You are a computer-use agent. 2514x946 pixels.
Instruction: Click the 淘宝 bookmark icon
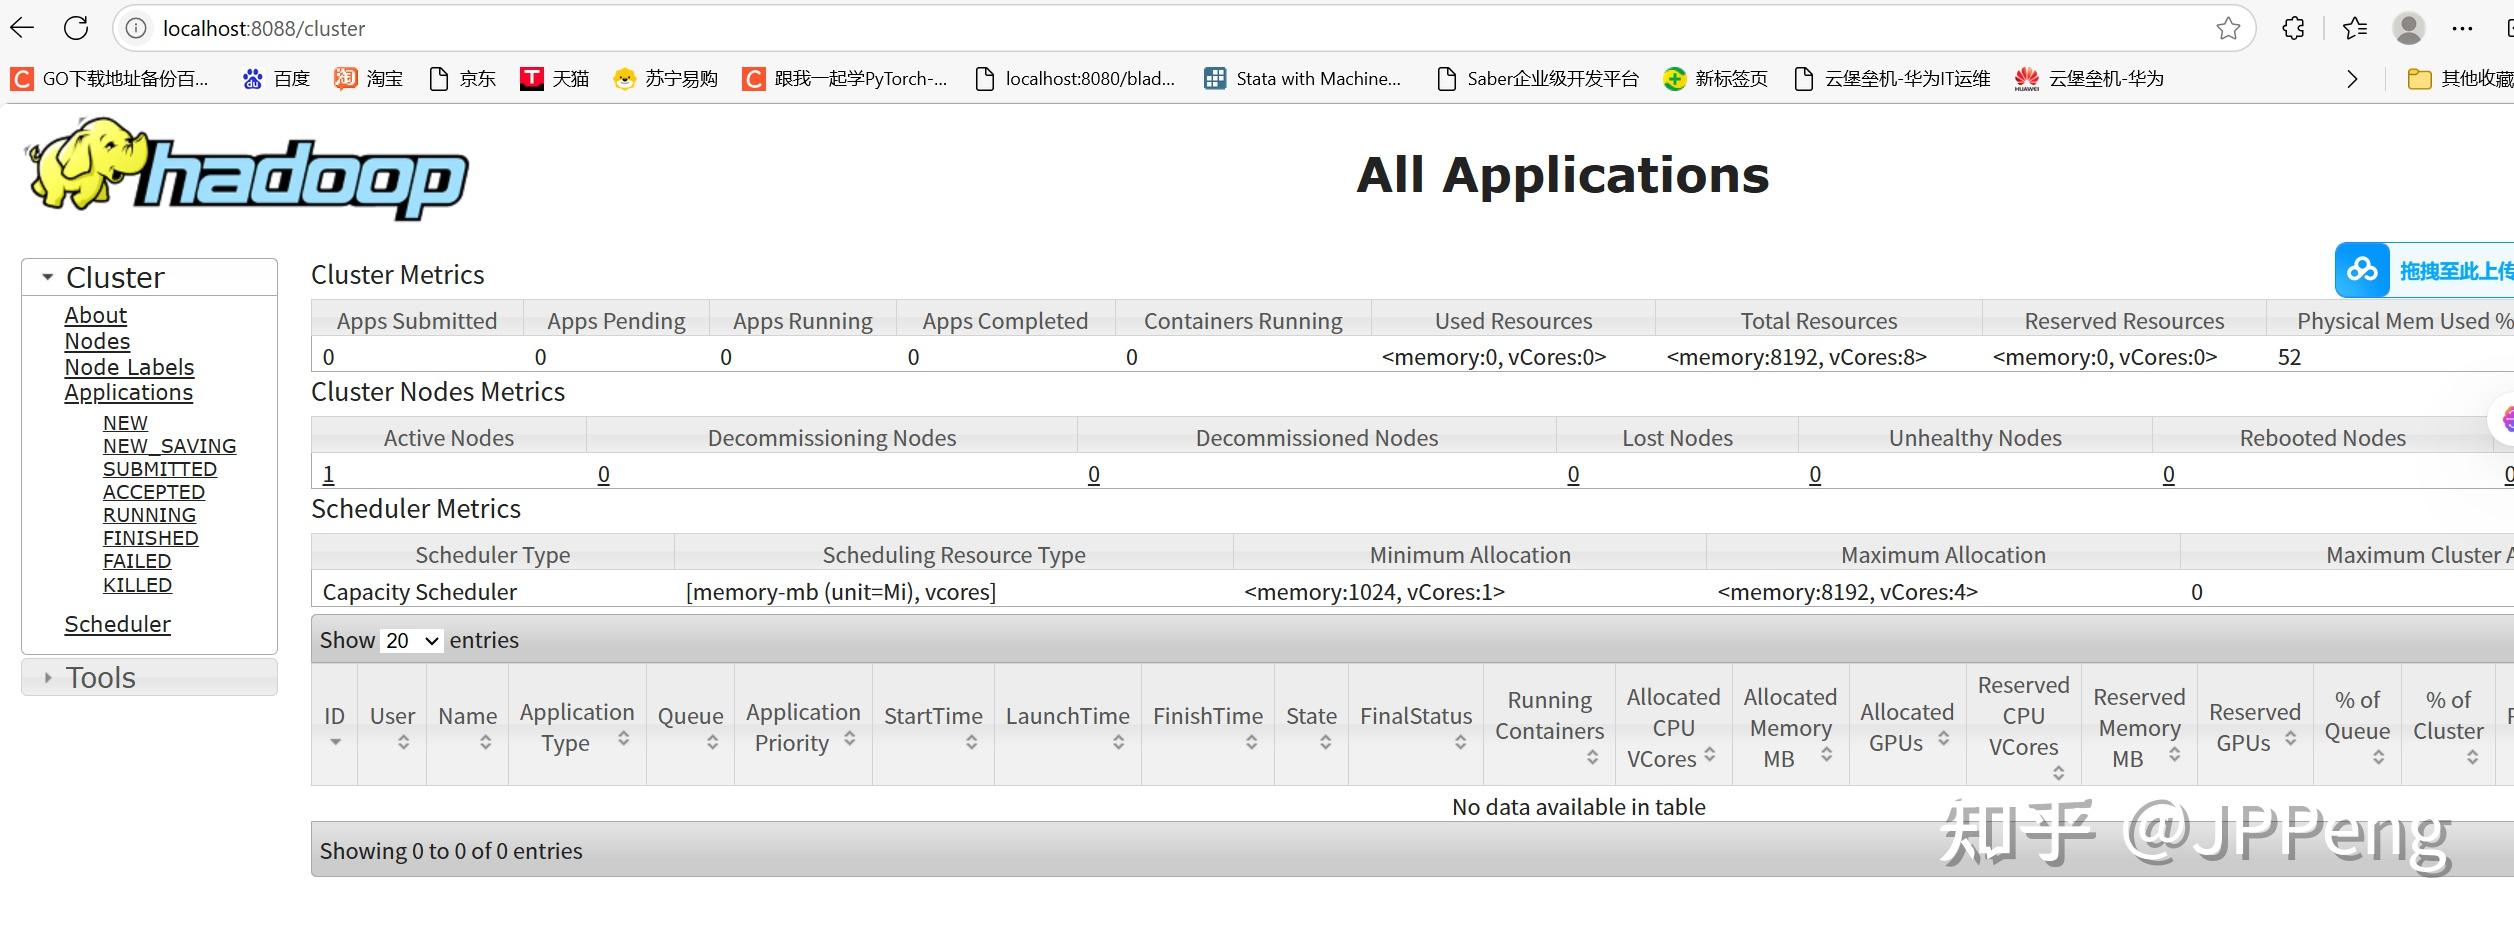point(345,78)
